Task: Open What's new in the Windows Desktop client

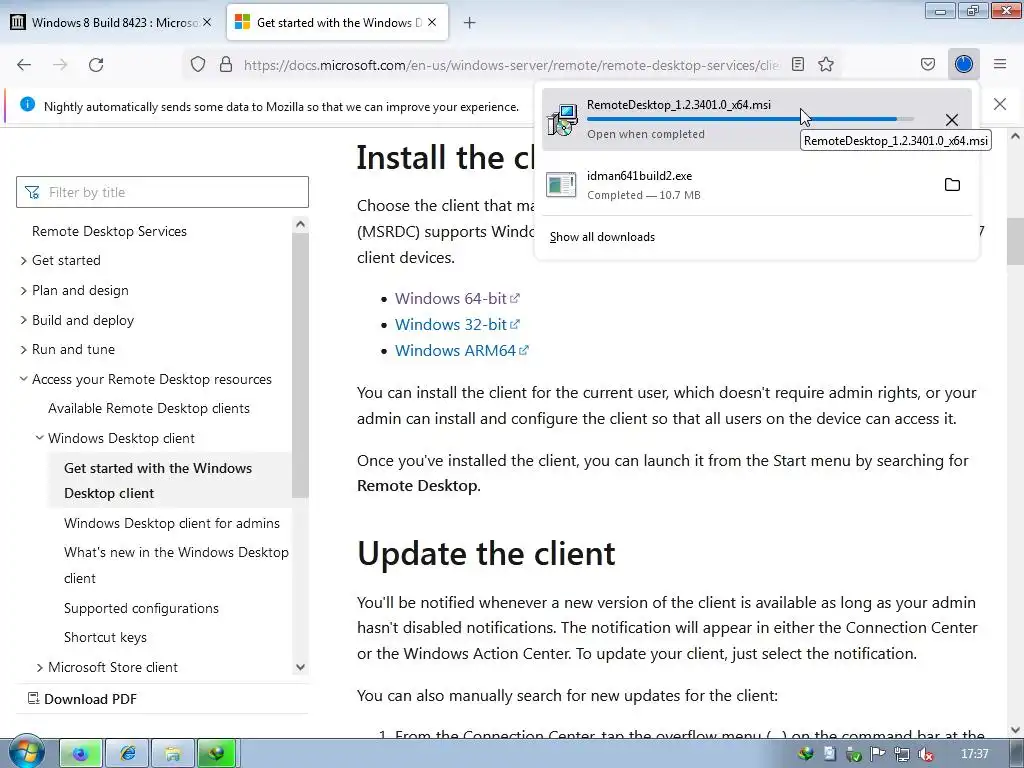Action: 176,566
